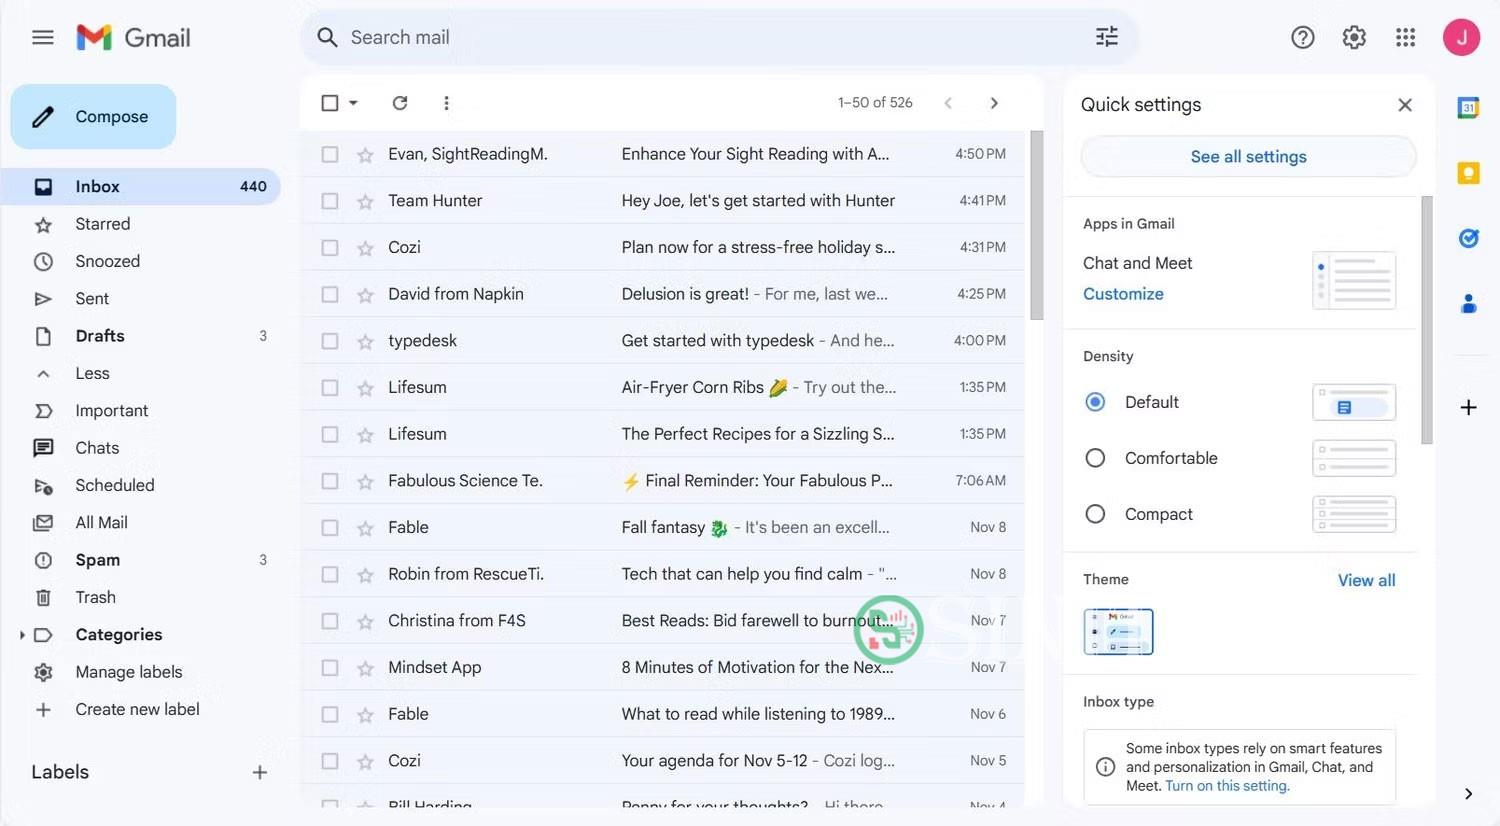This screenshot has height=826, width=1500.
Task: Select the master select-all checkbox
Action: pos(330,103)
